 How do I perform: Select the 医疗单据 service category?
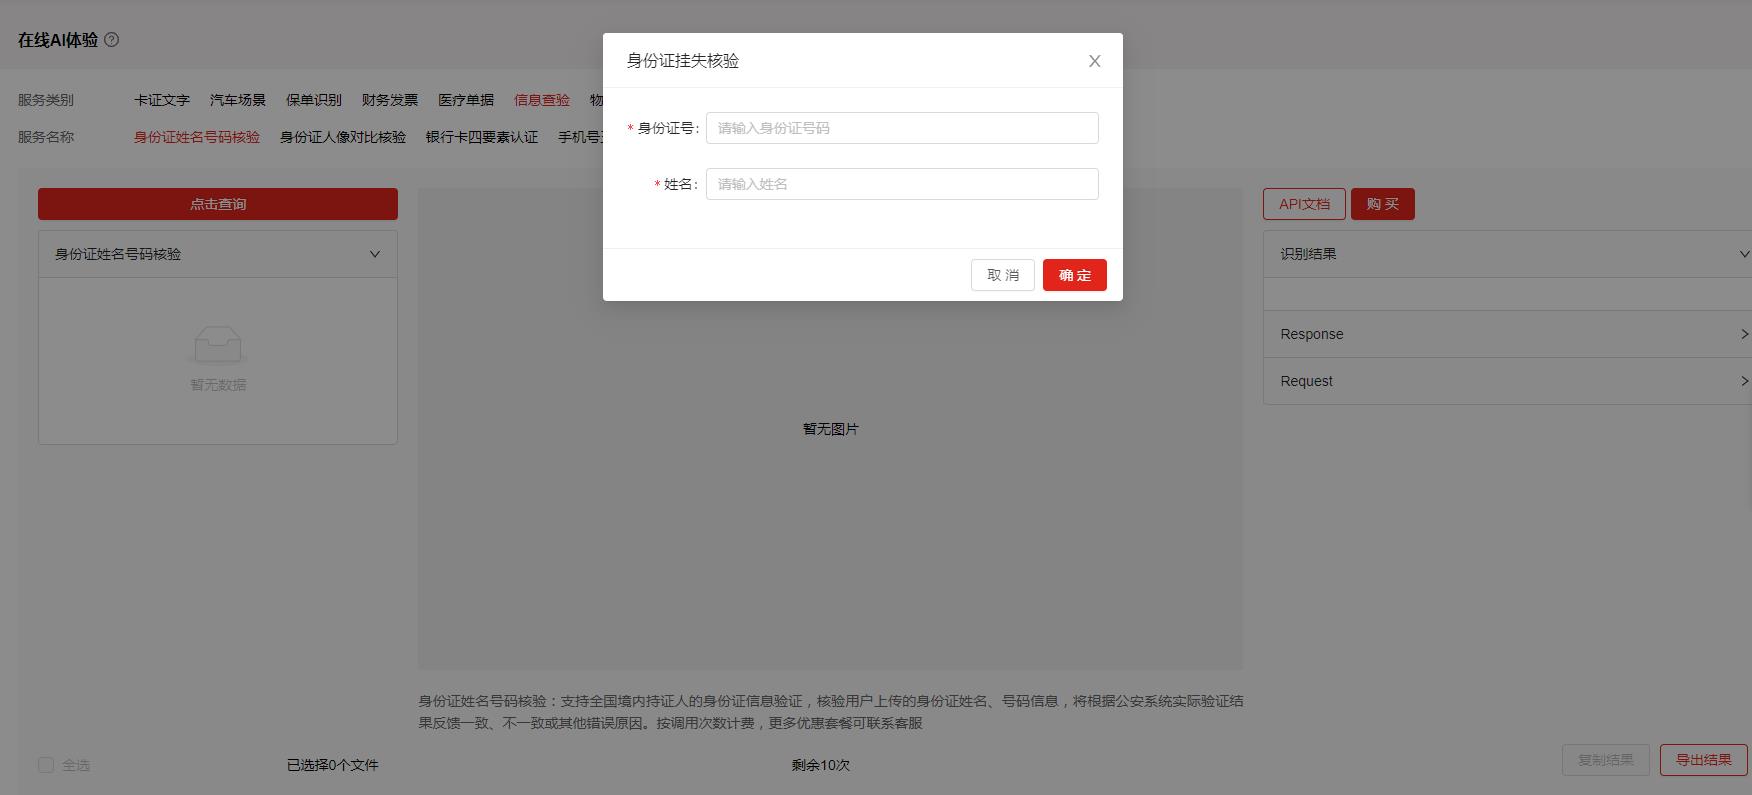pos(466,100)
